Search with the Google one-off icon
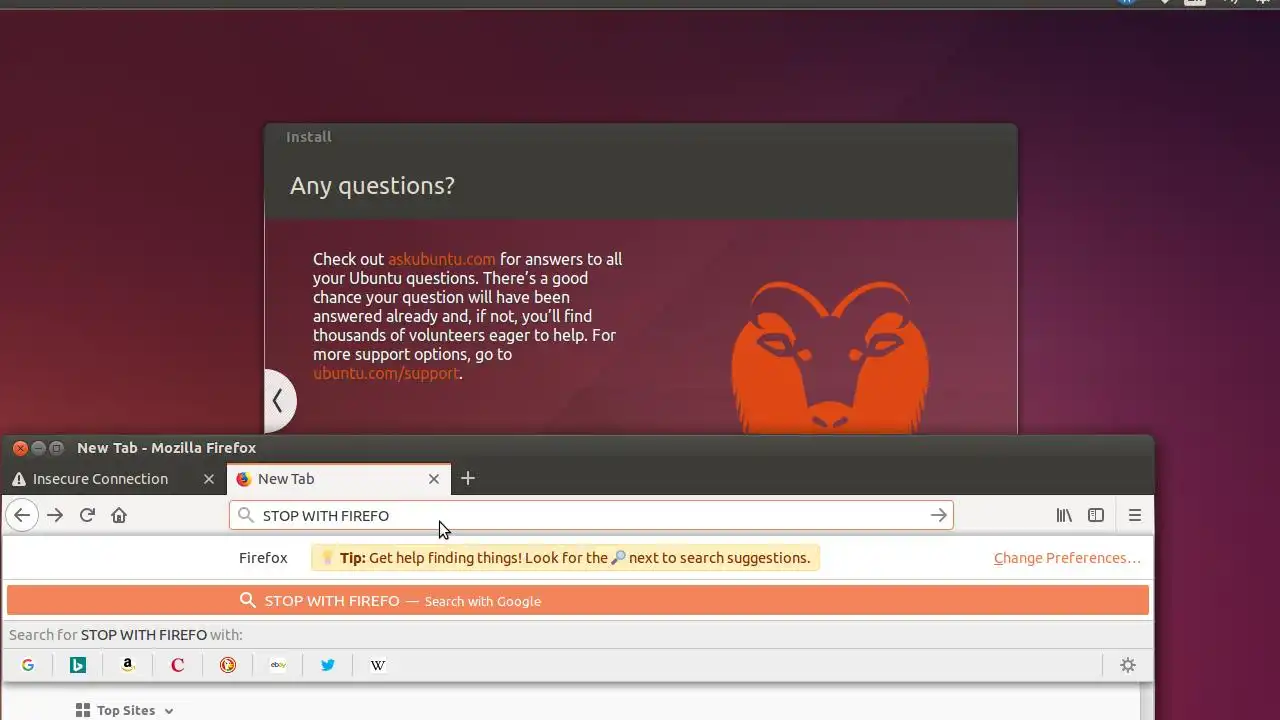Screen dimensions: 1280x720 click(28, 665)
